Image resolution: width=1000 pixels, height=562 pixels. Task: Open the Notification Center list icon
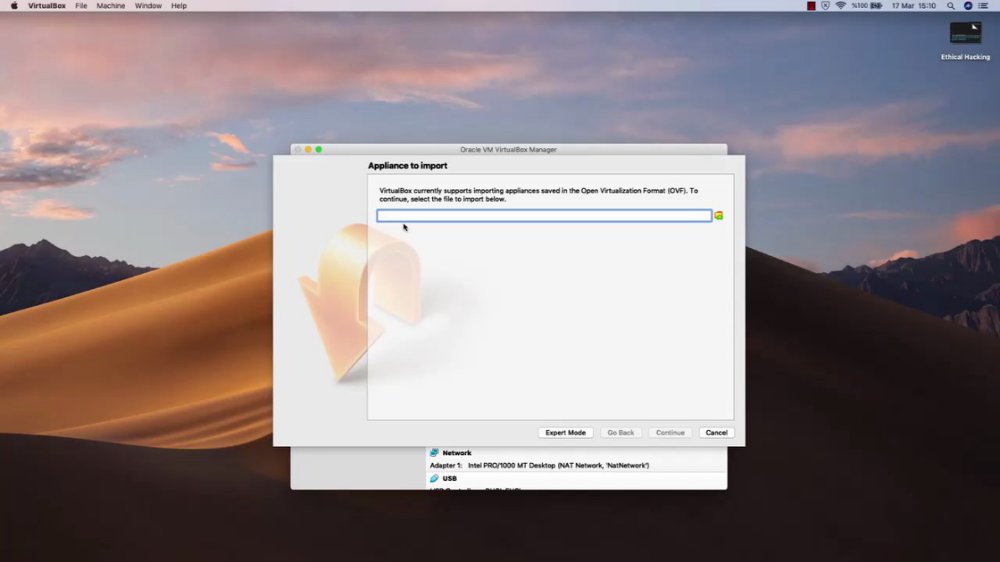(x=983, y=6)
